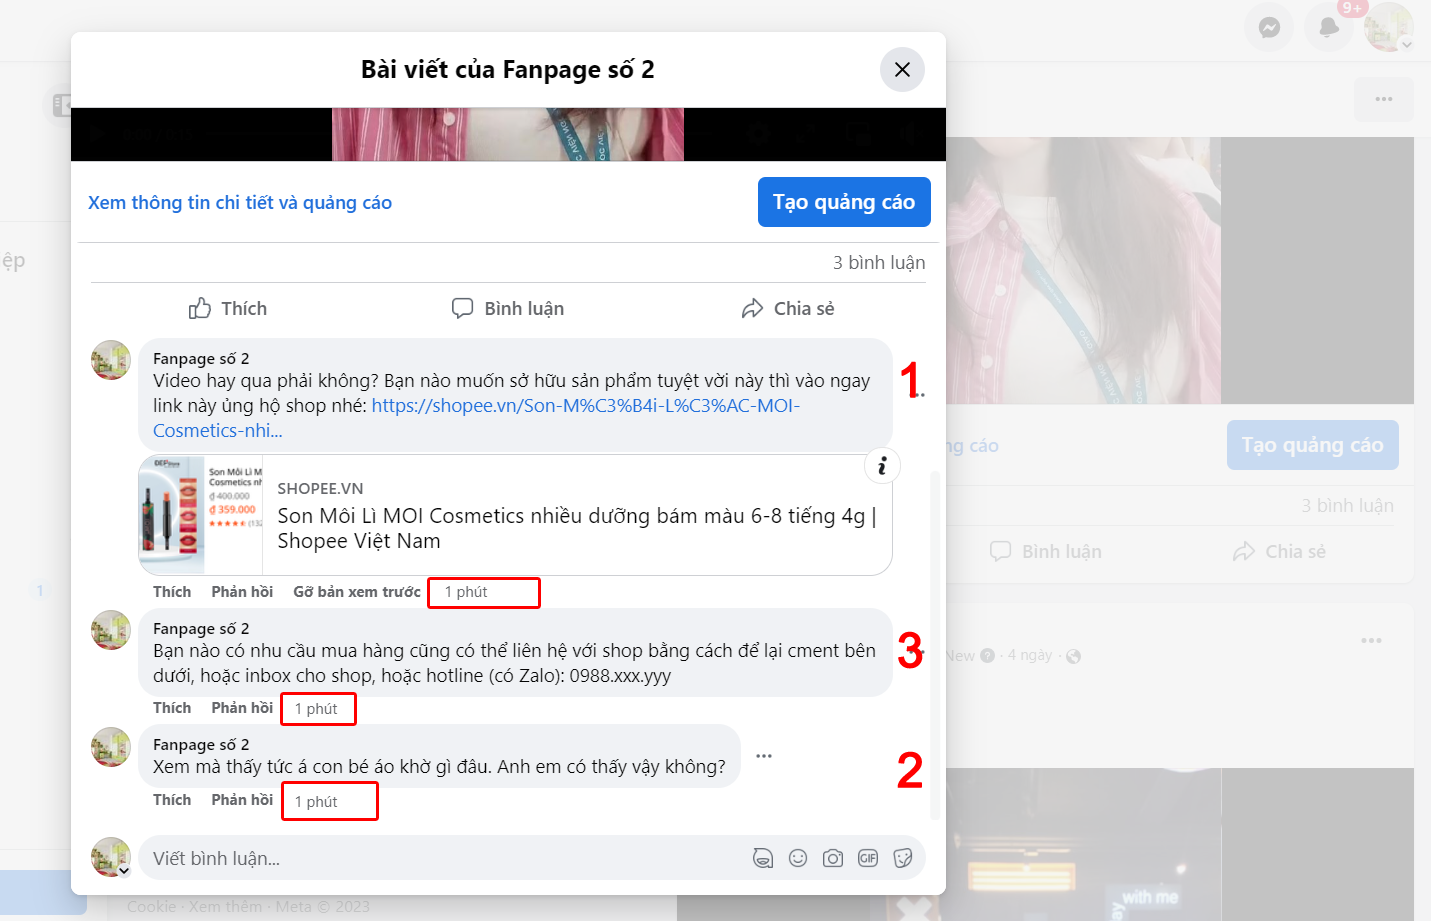Click Fanpage số 2 name on hotline comment
This screenshot has width=1431, height=921.
tap(201, 629)
